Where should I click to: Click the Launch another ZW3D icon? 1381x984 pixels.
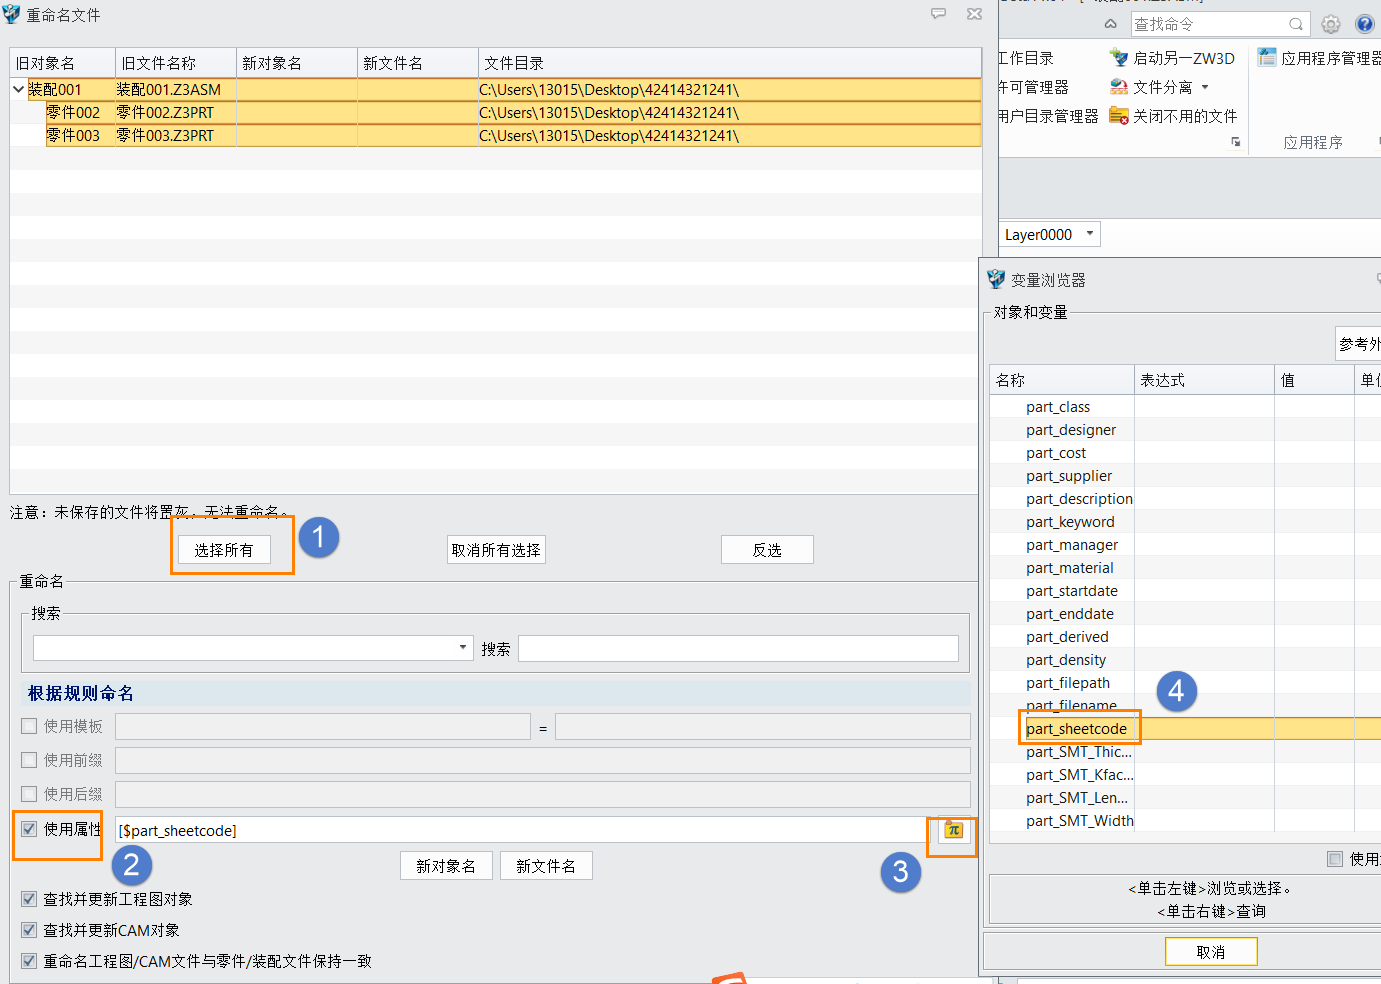pyautogui.click(x=1119, y=58)
